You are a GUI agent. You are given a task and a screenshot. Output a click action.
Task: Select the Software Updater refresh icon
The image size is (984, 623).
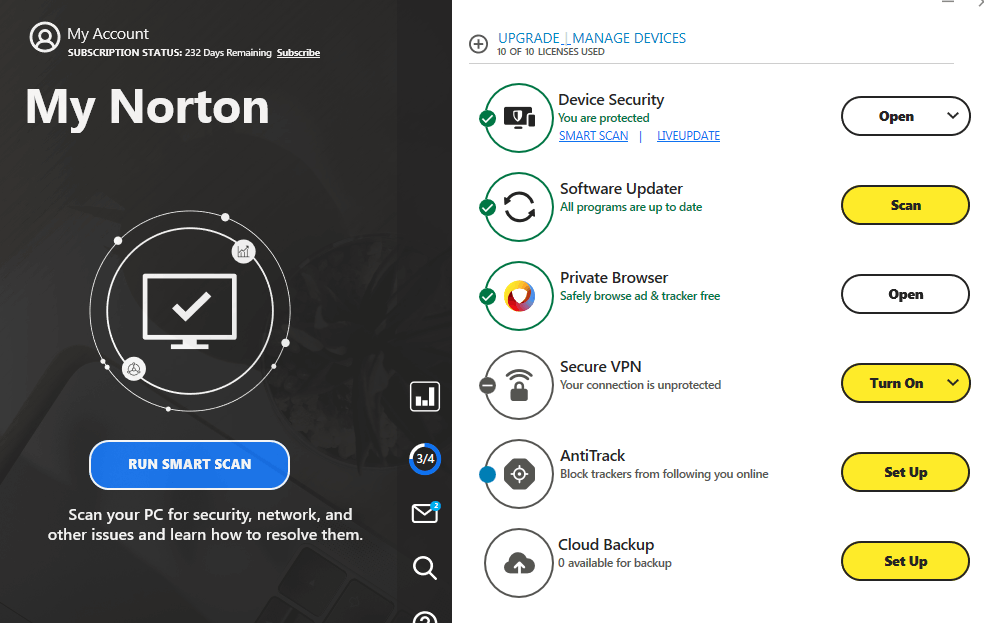point(520,206)
